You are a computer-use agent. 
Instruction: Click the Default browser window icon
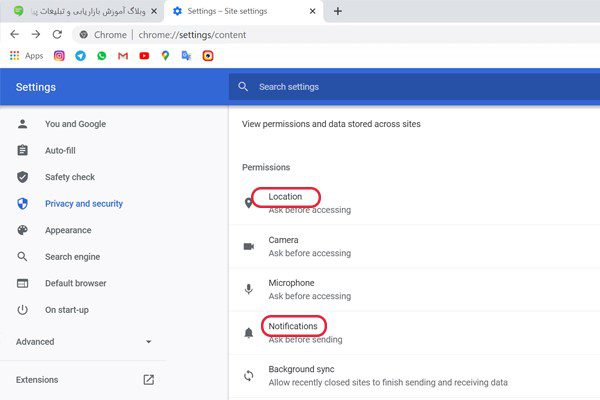tap(23, 283)
